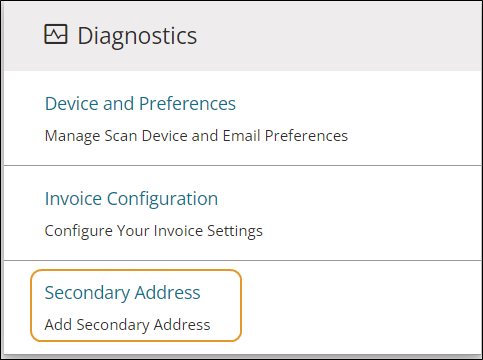
Task: Click blank area right of Secondary Address box
Action: click(360, 307)
